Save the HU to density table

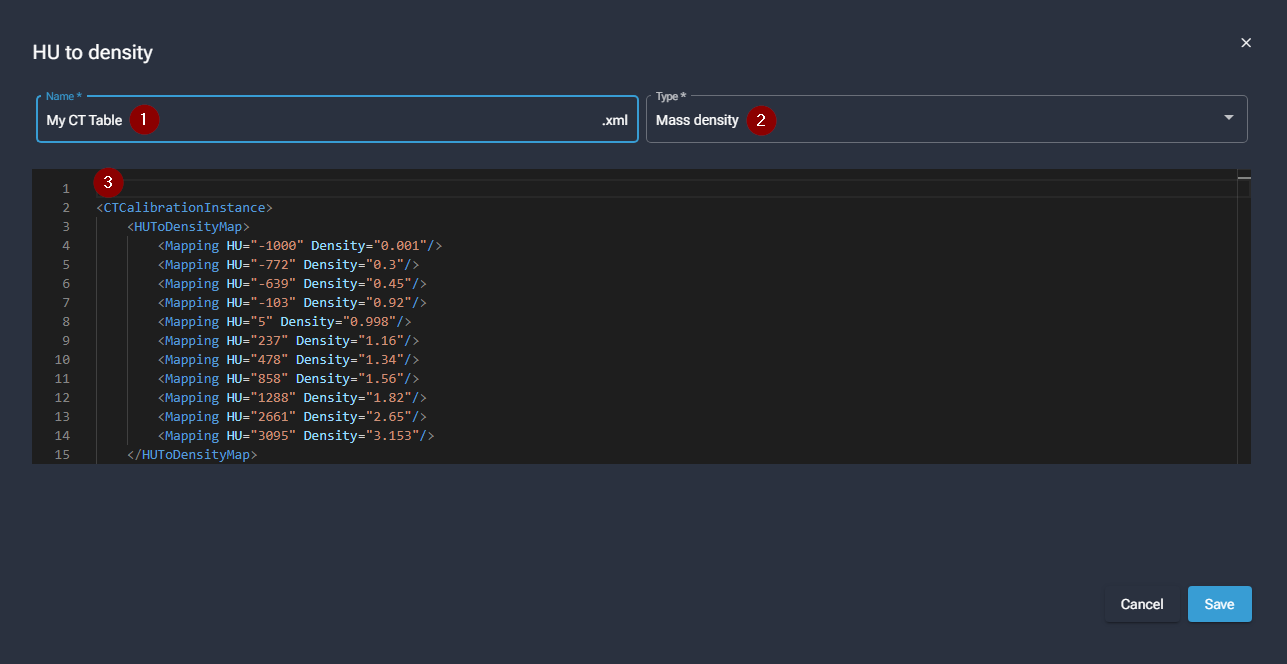click(x=1219, y=604)
